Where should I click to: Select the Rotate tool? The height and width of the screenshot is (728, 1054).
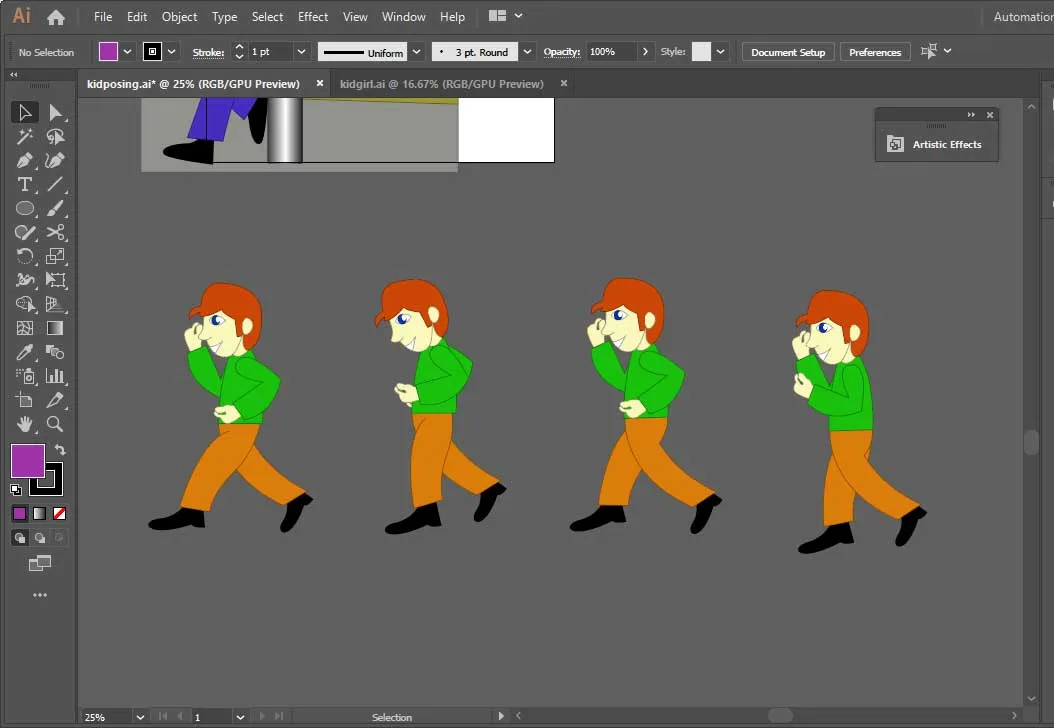[25, 256]
